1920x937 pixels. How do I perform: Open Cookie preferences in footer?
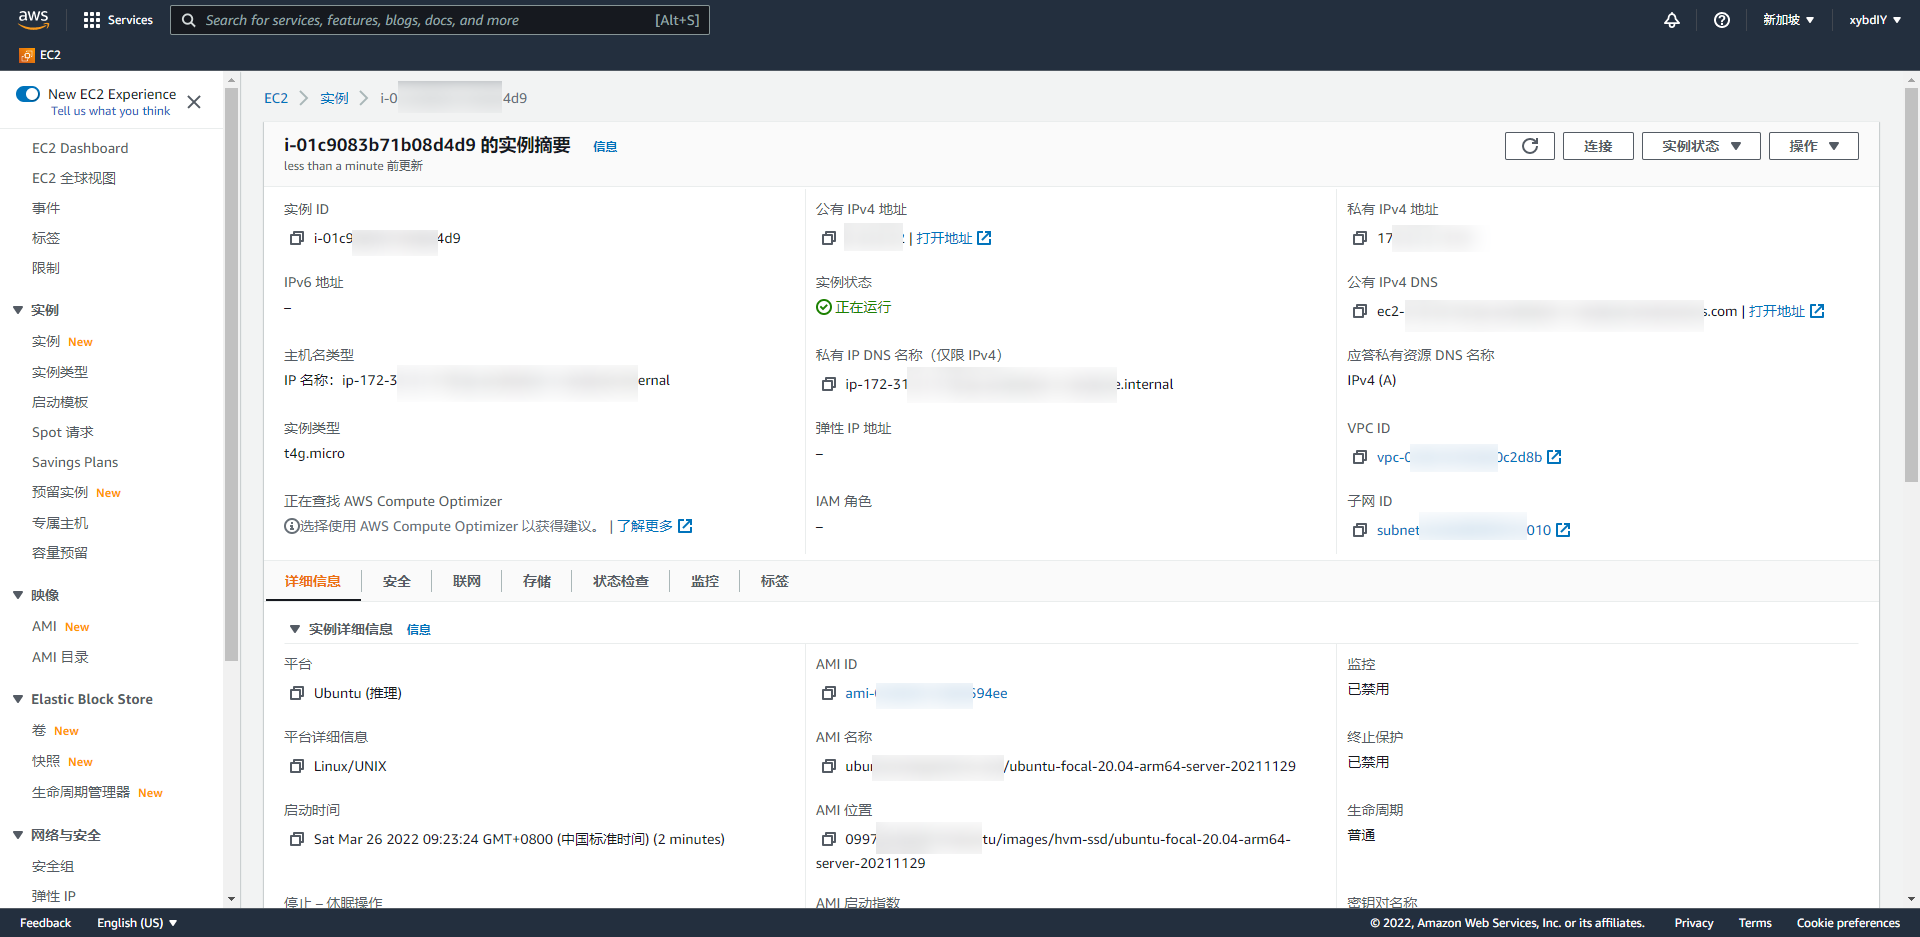click(1848, 923)
